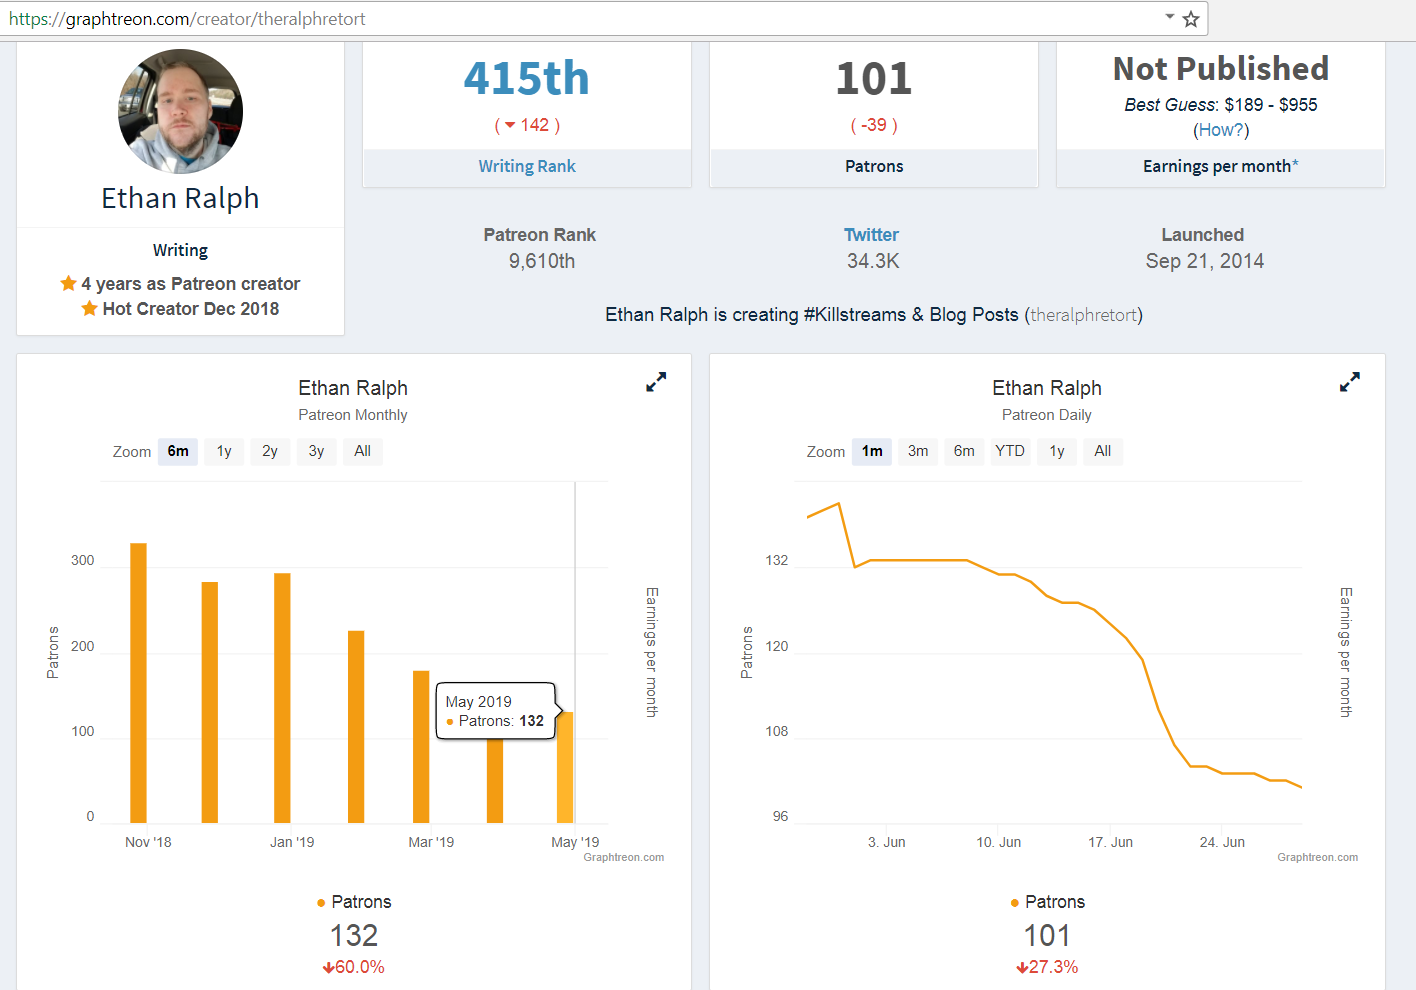Select 1y zoom on Monthly chart
1416x990 pixels.
point(224,451)
